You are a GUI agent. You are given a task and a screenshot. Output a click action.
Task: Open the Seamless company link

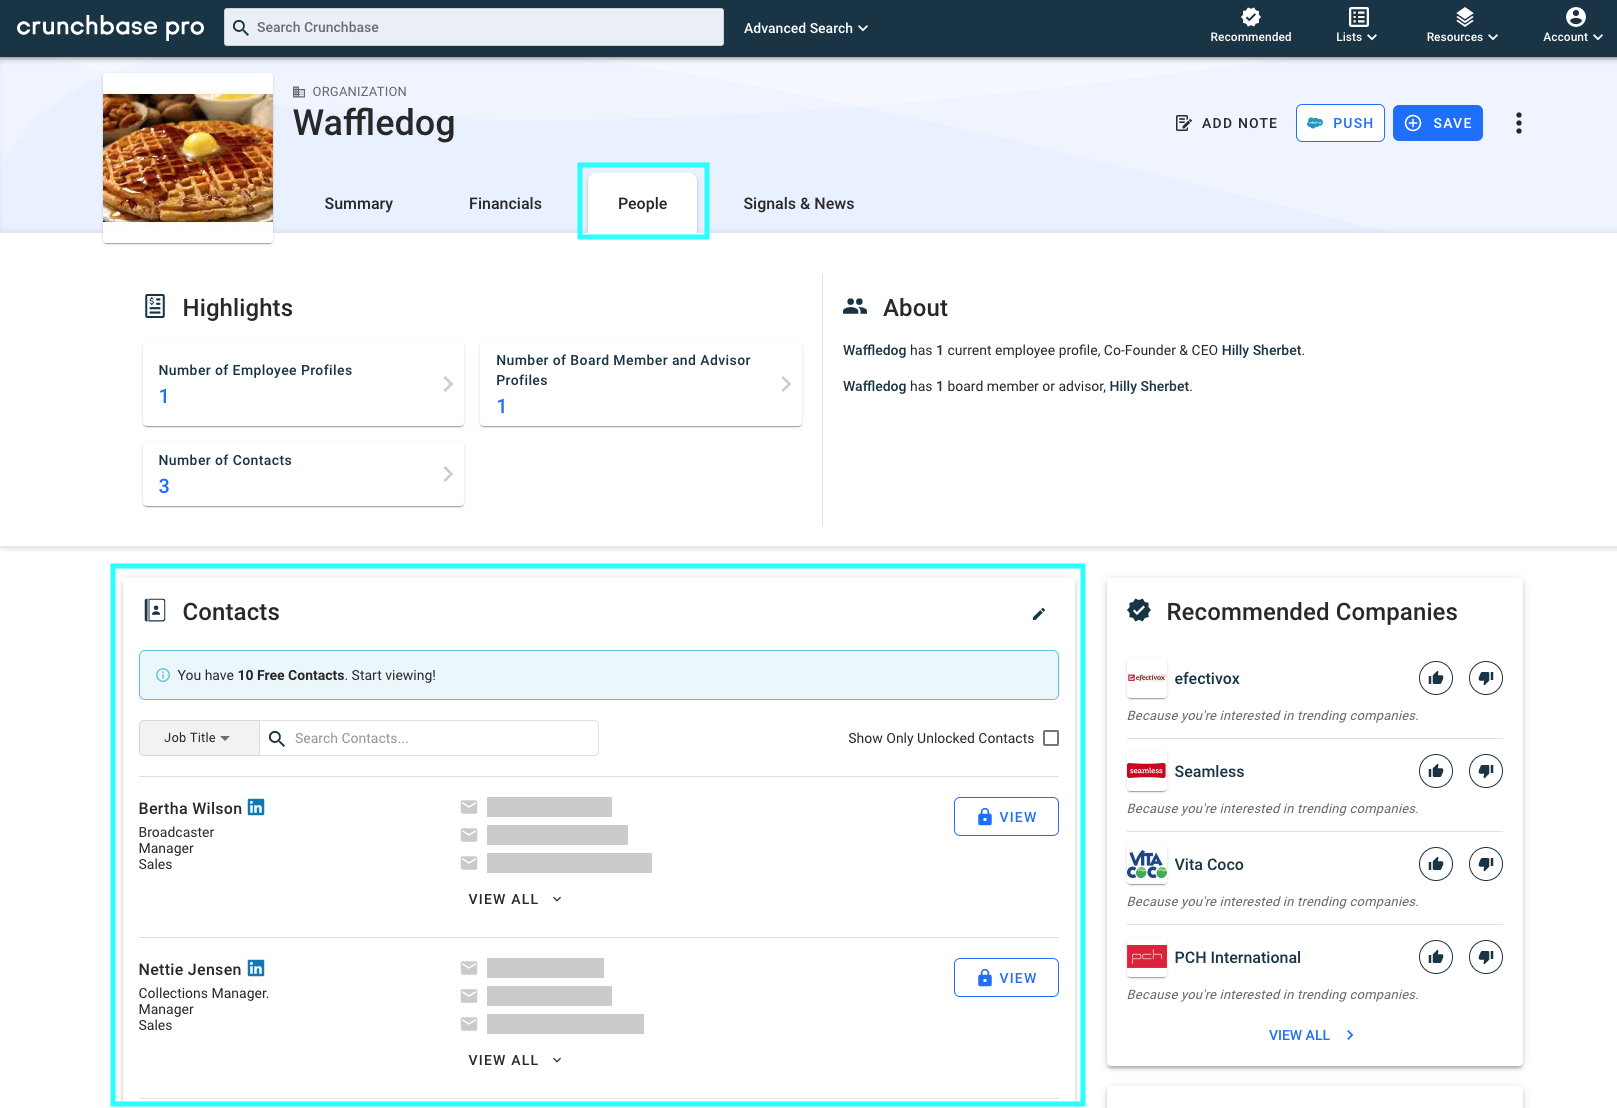coord(1209,771)
